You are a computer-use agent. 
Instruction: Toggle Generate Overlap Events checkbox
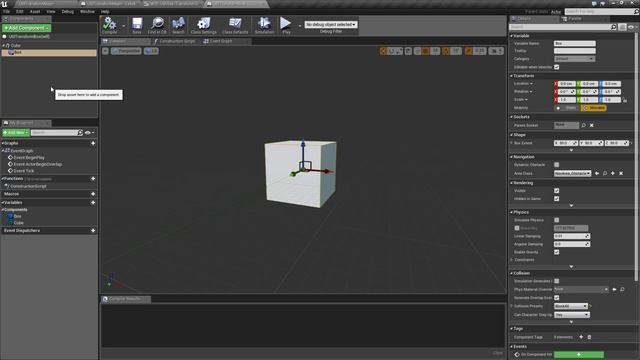point(557,298)
